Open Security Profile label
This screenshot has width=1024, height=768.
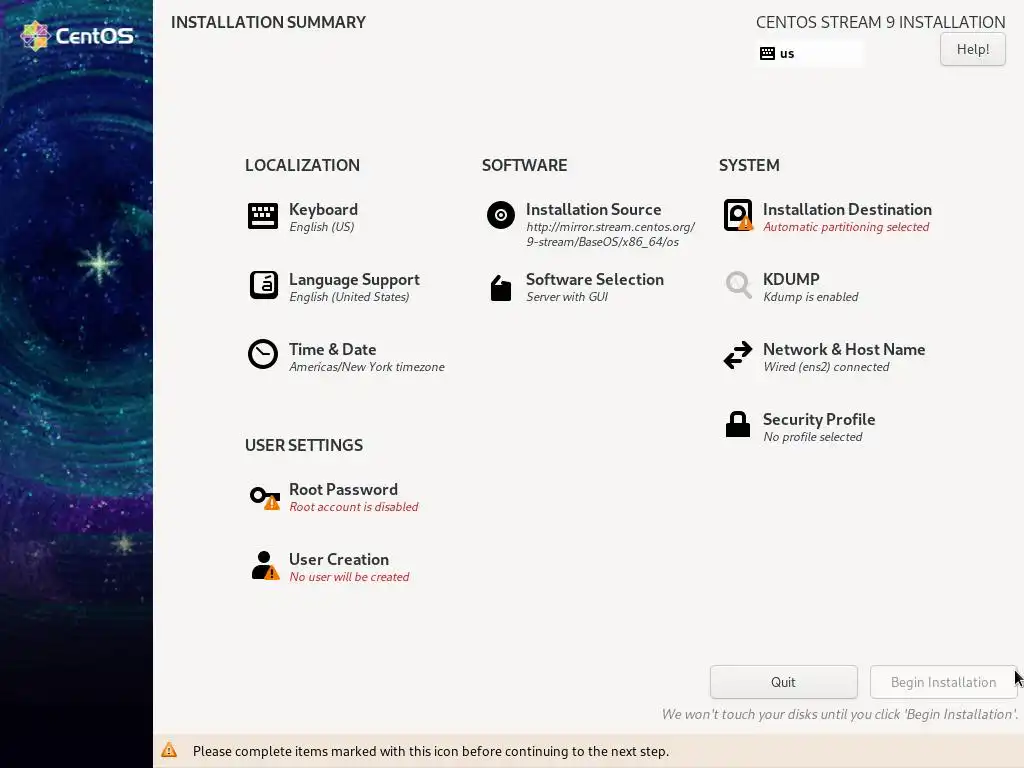[x=819, y=419]
